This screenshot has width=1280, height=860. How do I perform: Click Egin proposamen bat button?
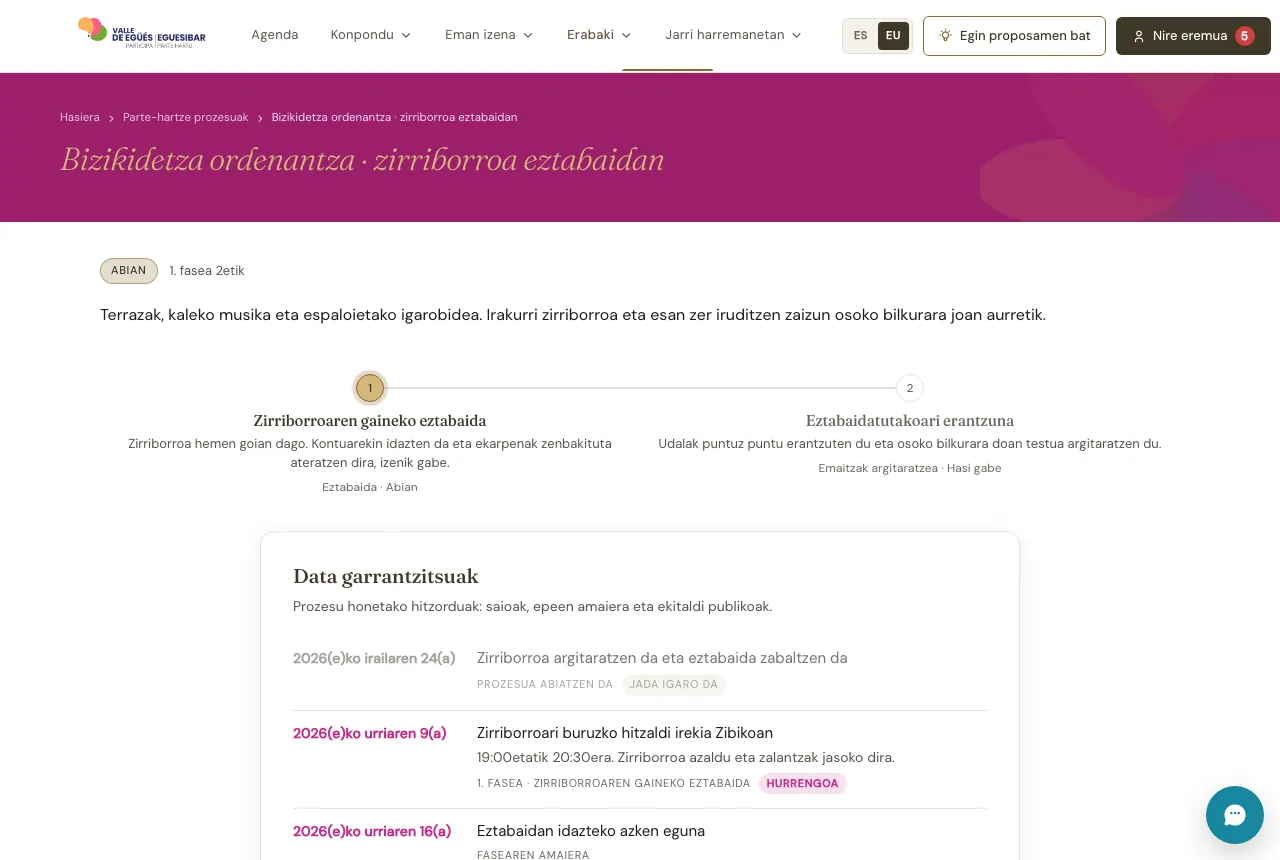click(x=1014, y=36)
